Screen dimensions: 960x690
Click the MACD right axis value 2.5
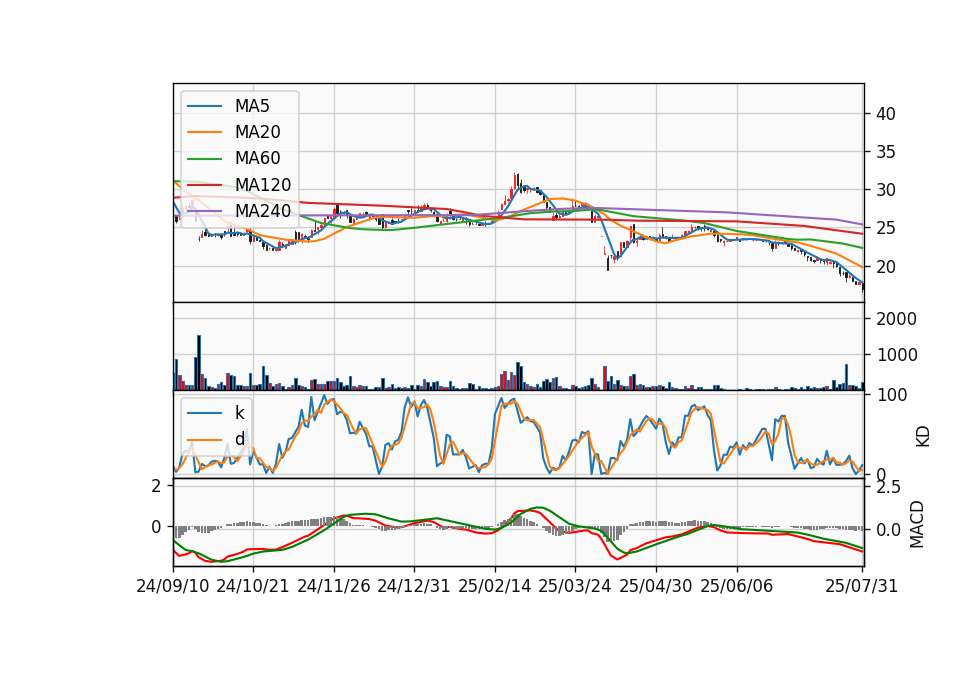[888, 488]
